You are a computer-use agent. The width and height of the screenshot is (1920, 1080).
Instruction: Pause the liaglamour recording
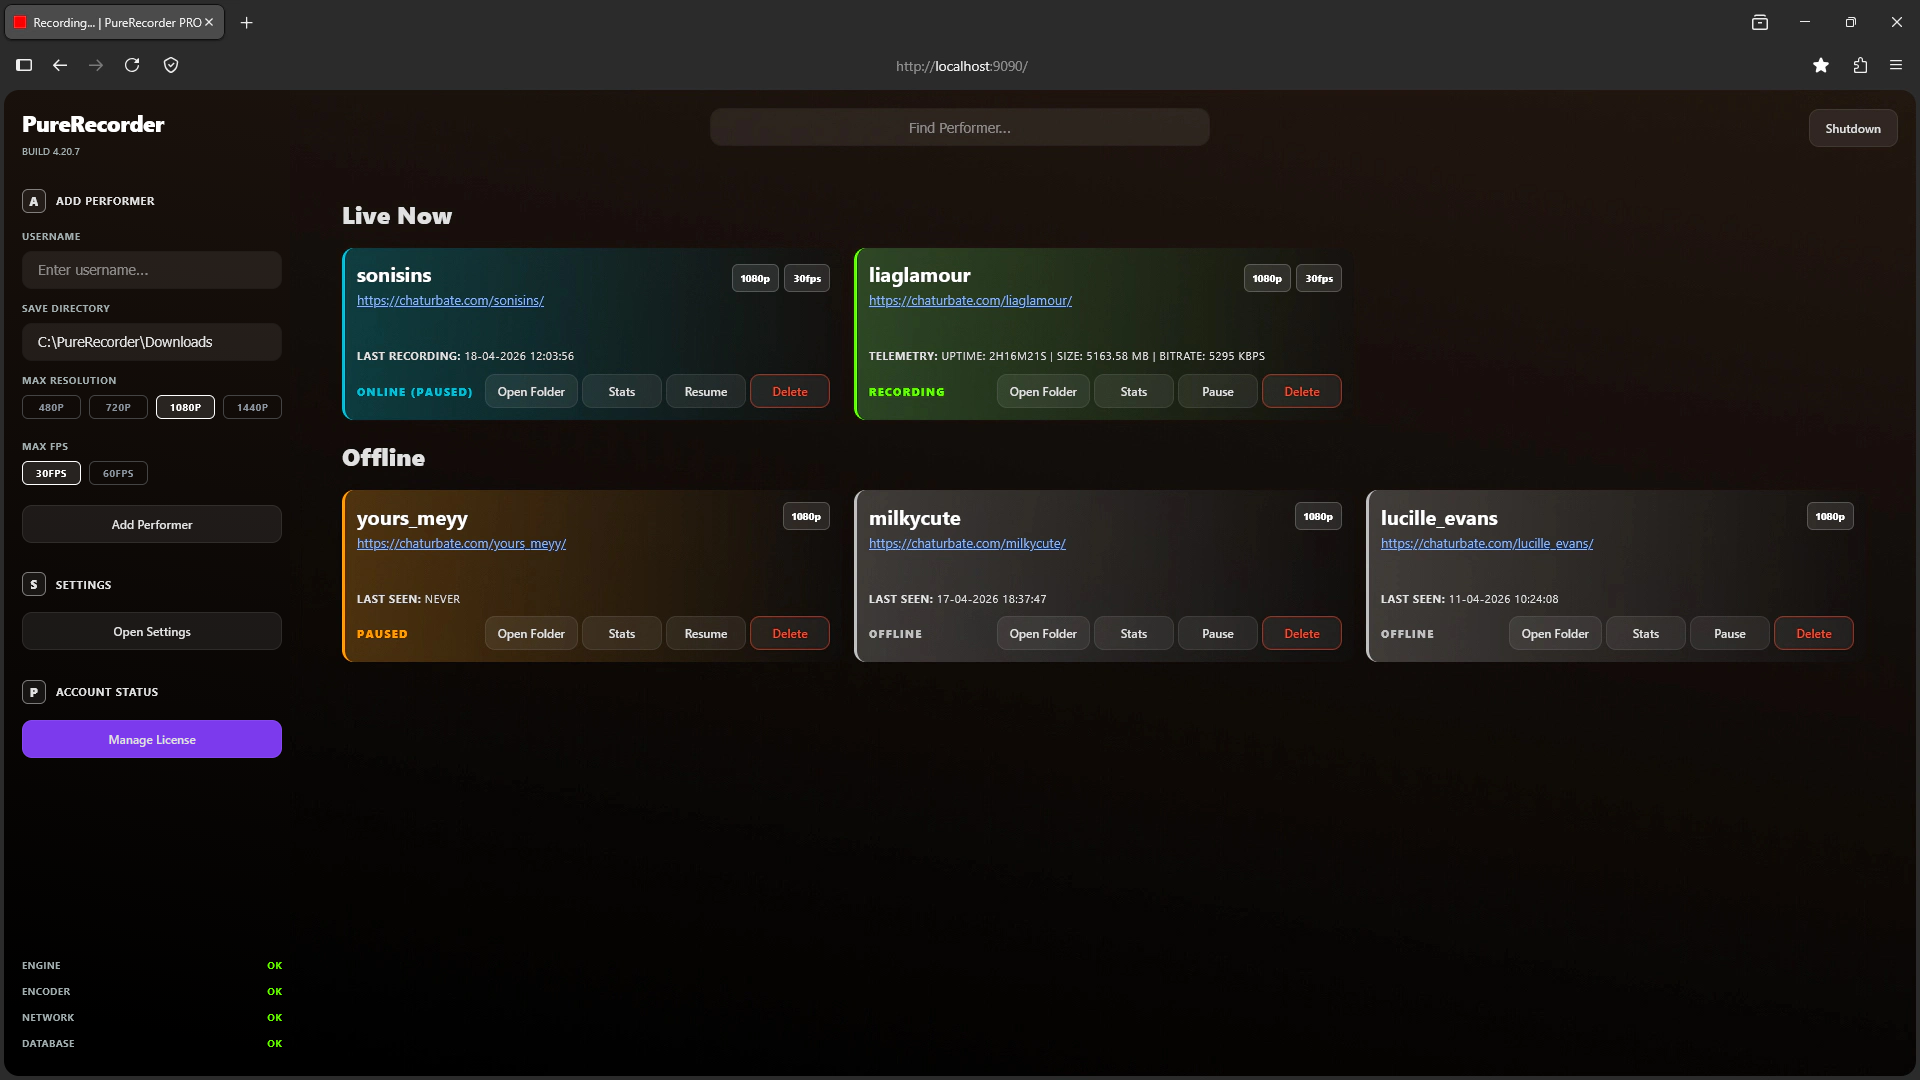(1217, 391)
